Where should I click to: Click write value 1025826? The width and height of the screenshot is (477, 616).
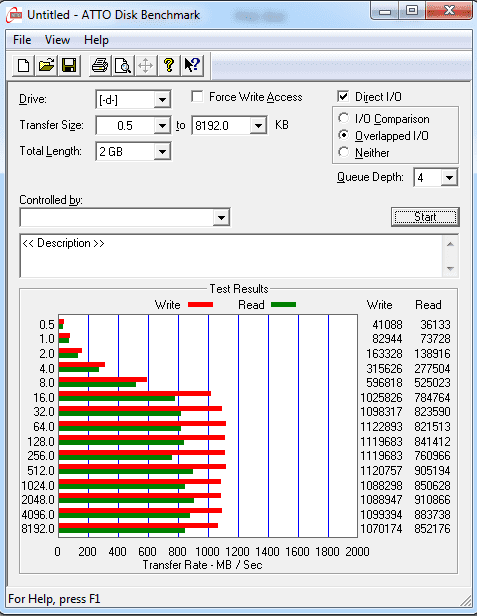point(381,398)
